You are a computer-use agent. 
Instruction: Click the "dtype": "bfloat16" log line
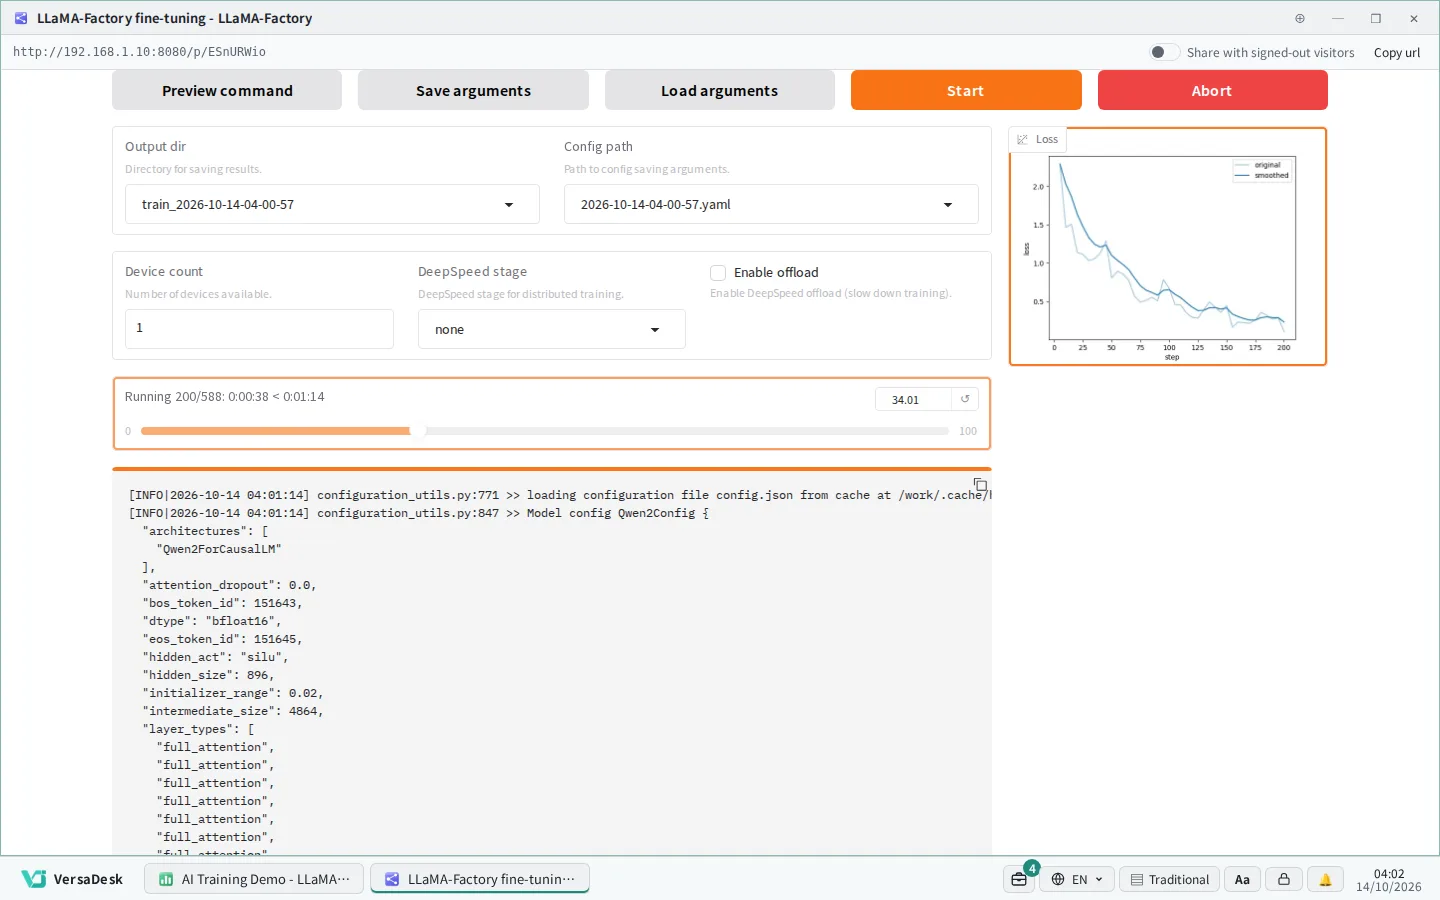[x=212, y=621]
